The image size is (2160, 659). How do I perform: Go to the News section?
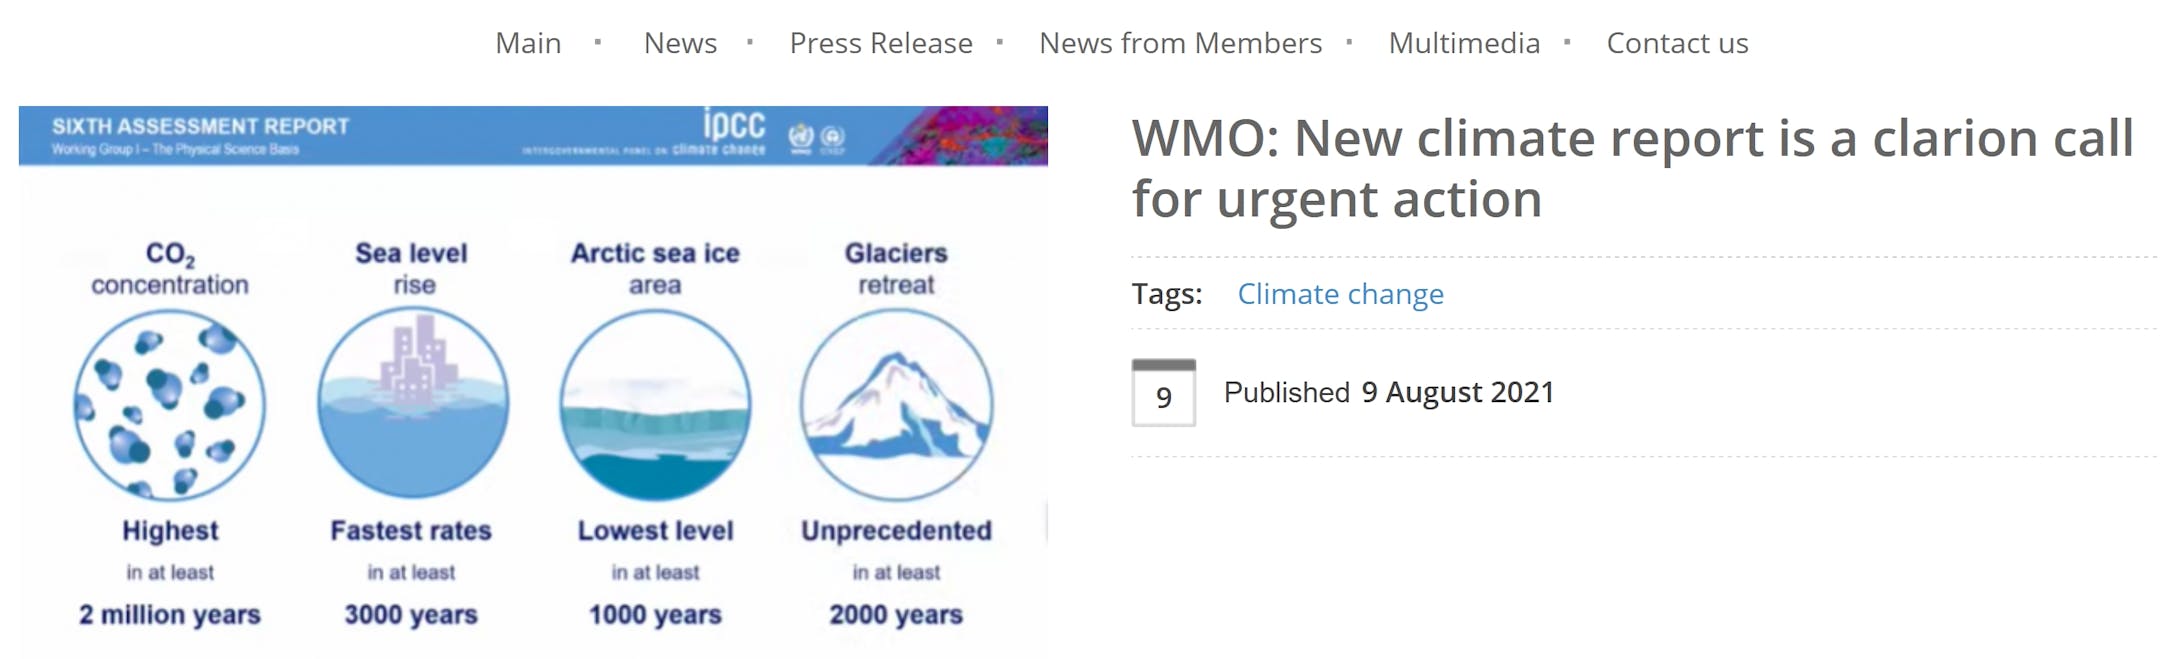click(680, 43)
